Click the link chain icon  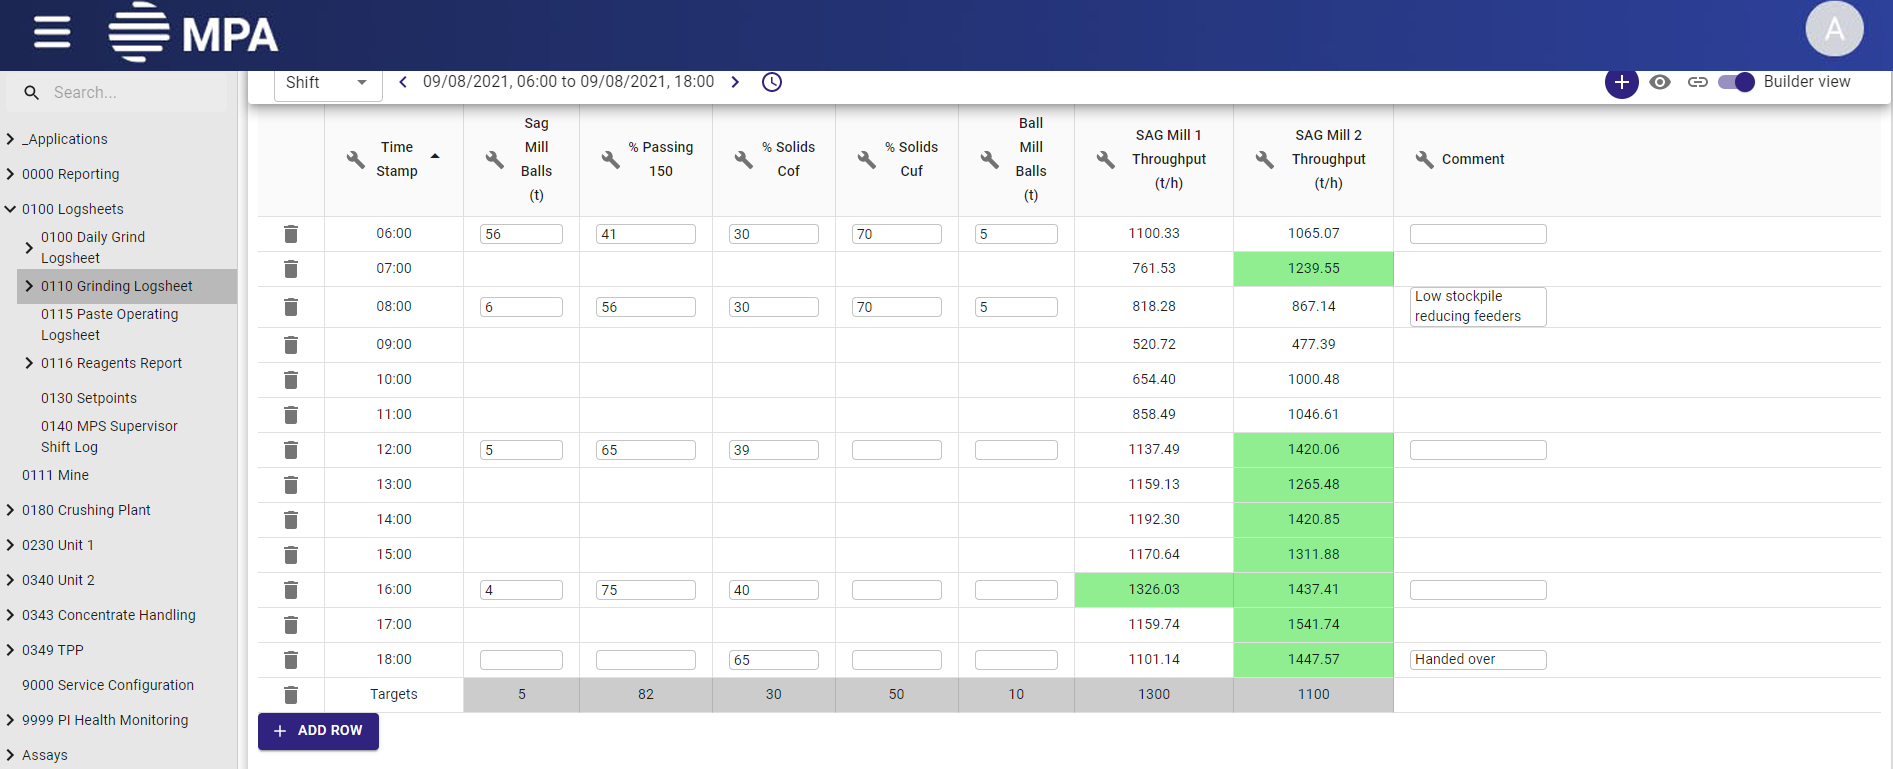coord(1697,82)
